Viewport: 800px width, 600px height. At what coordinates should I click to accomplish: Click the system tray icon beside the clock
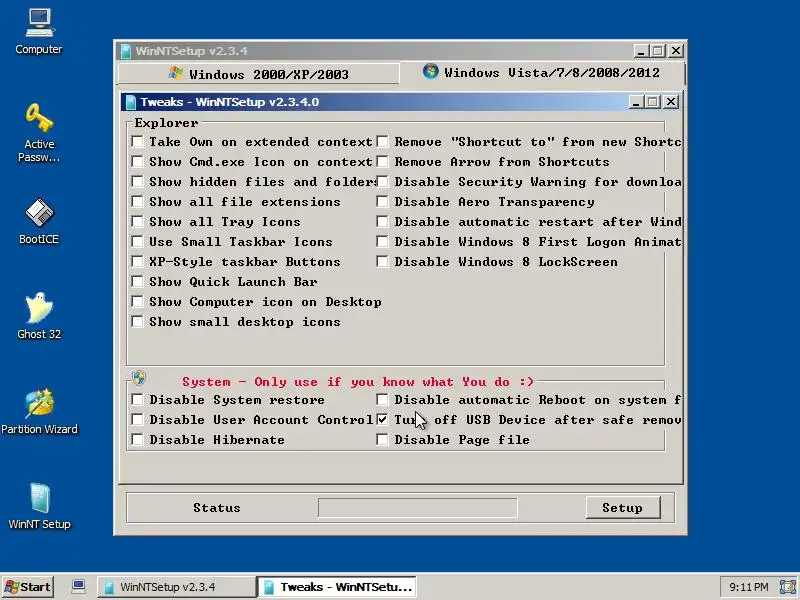tap(787, 587)
